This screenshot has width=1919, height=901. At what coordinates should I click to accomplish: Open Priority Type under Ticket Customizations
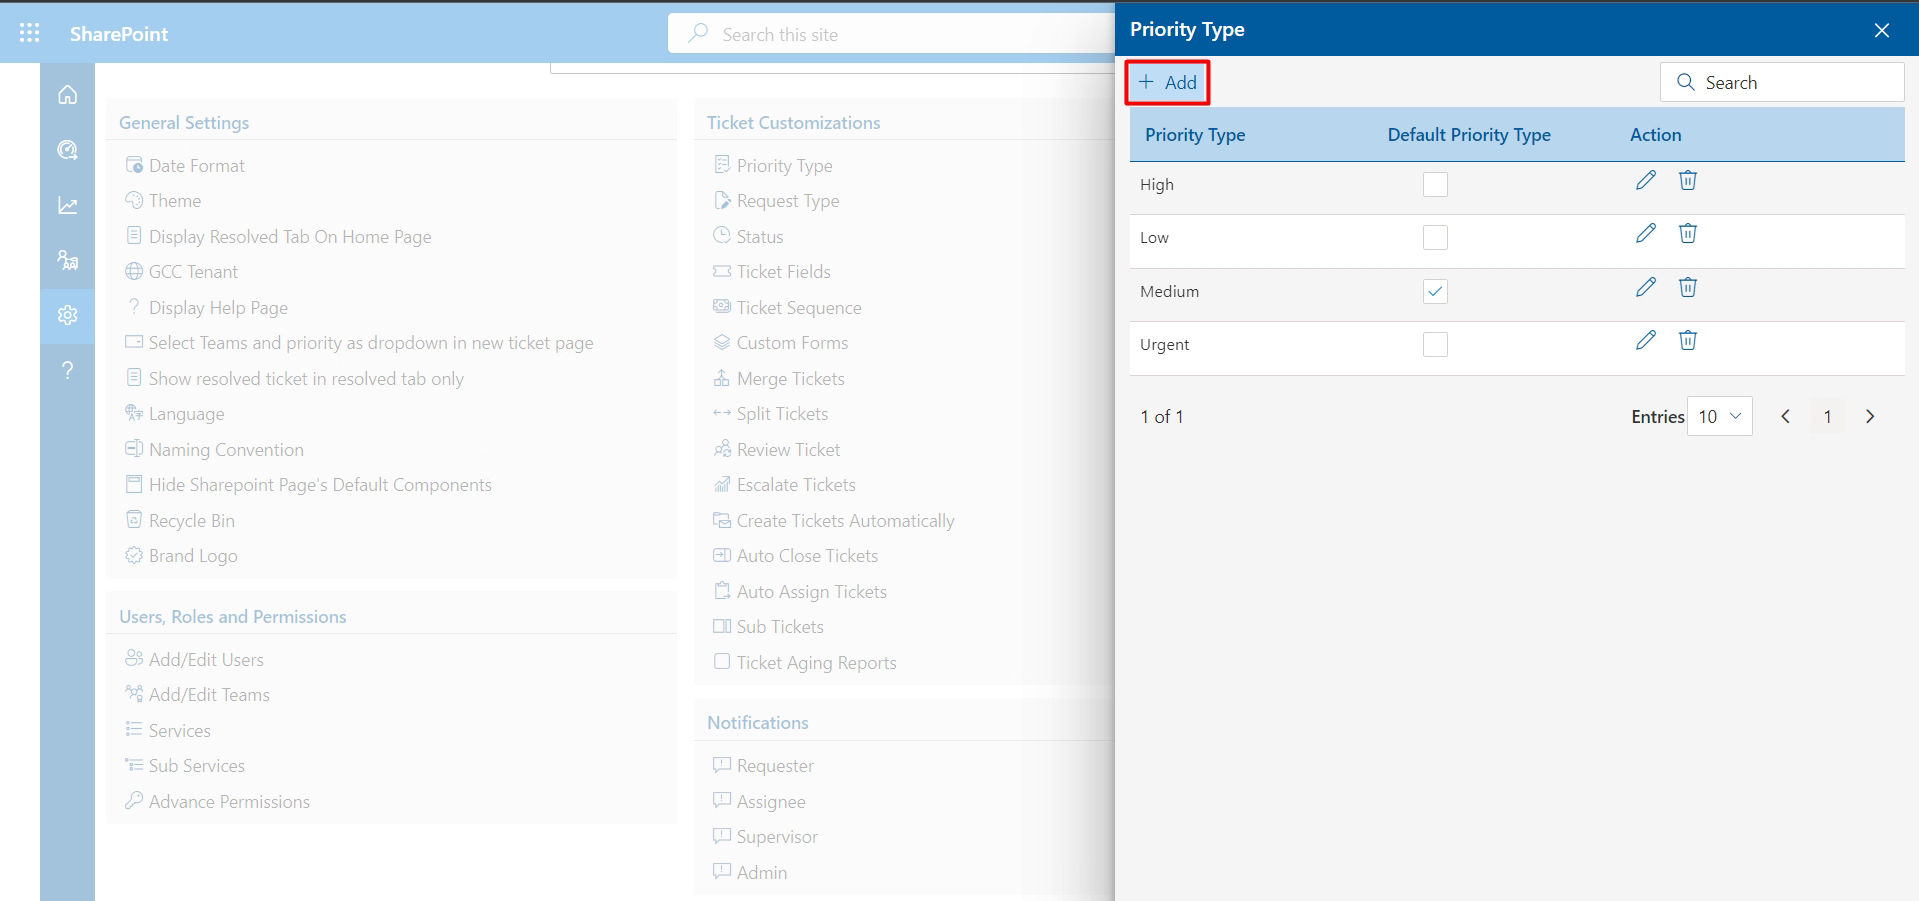pyautogui.click(x=784, y=165)
